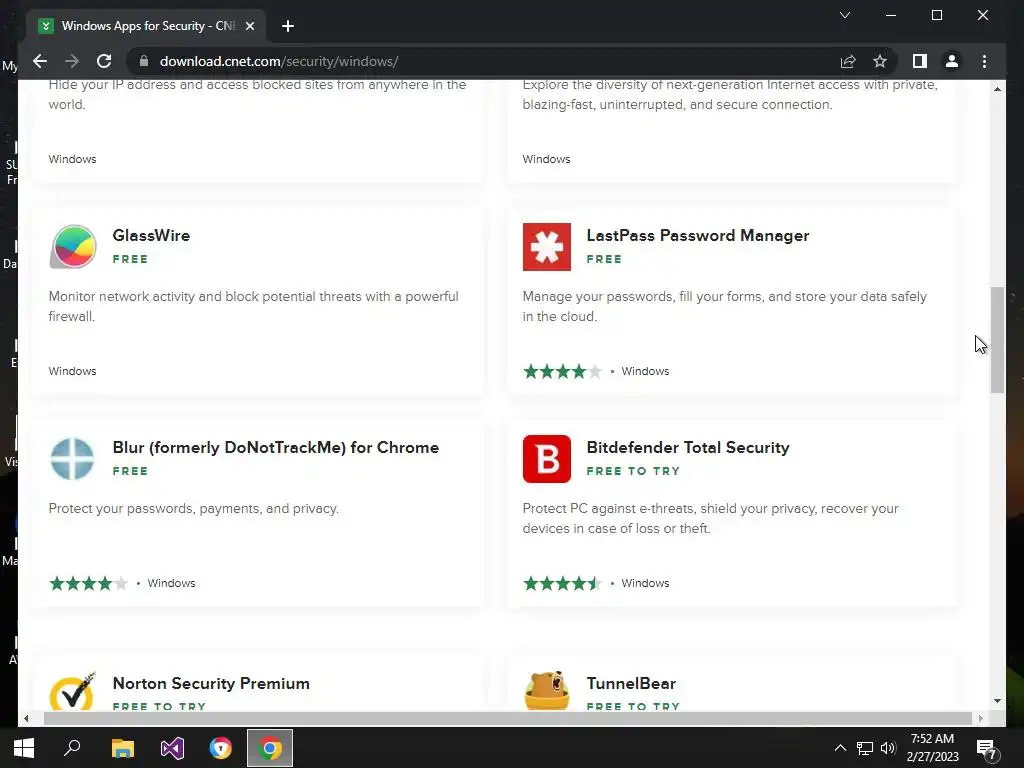Click the network tray icon
This screenshot has height=768, width=1024.
pyautogui.click(x=865, y=748)
